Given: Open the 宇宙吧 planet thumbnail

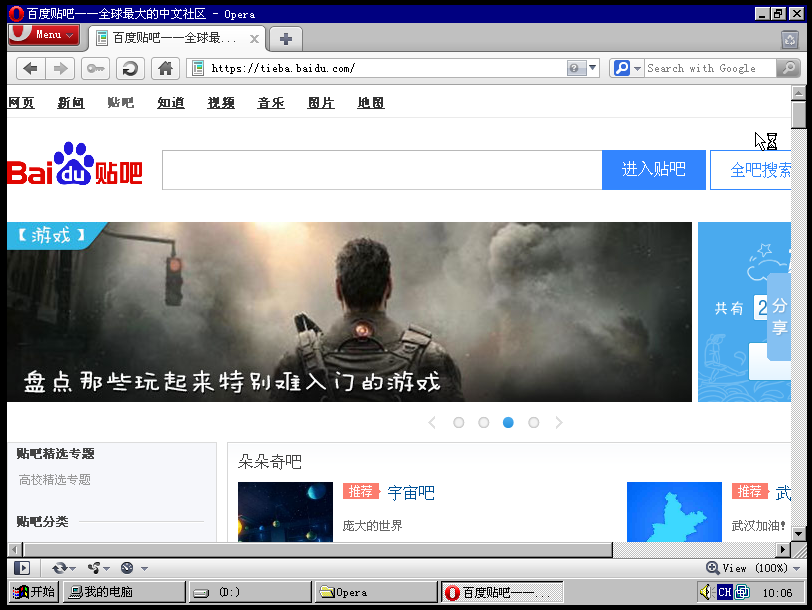Looking at the screenshot, I should point(285,512).
